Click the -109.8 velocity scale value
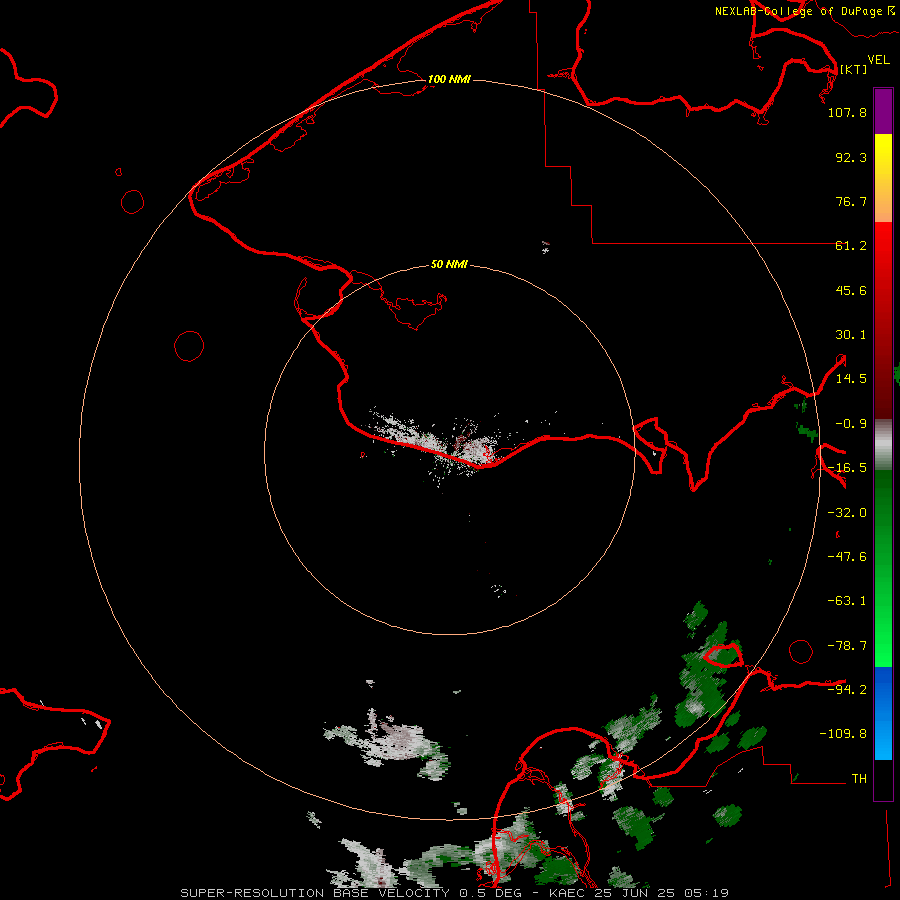The width and height of the screenshot is (900, 900). (843, 734)
